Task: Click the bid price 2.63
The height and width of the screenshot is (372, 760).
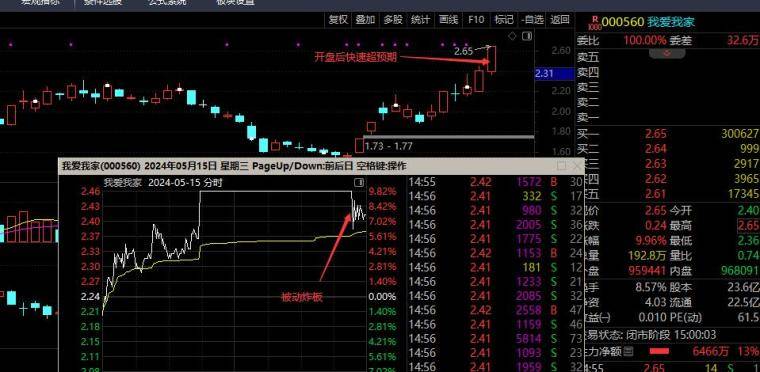Action: coord(656,163)
